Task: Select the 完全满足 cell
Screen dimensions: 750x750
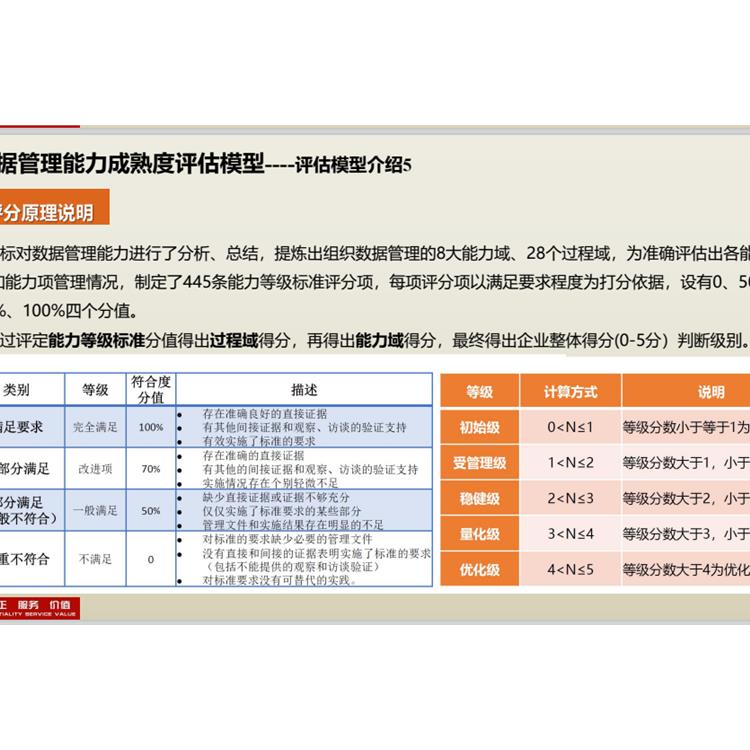Action: [x=95, y=427]
